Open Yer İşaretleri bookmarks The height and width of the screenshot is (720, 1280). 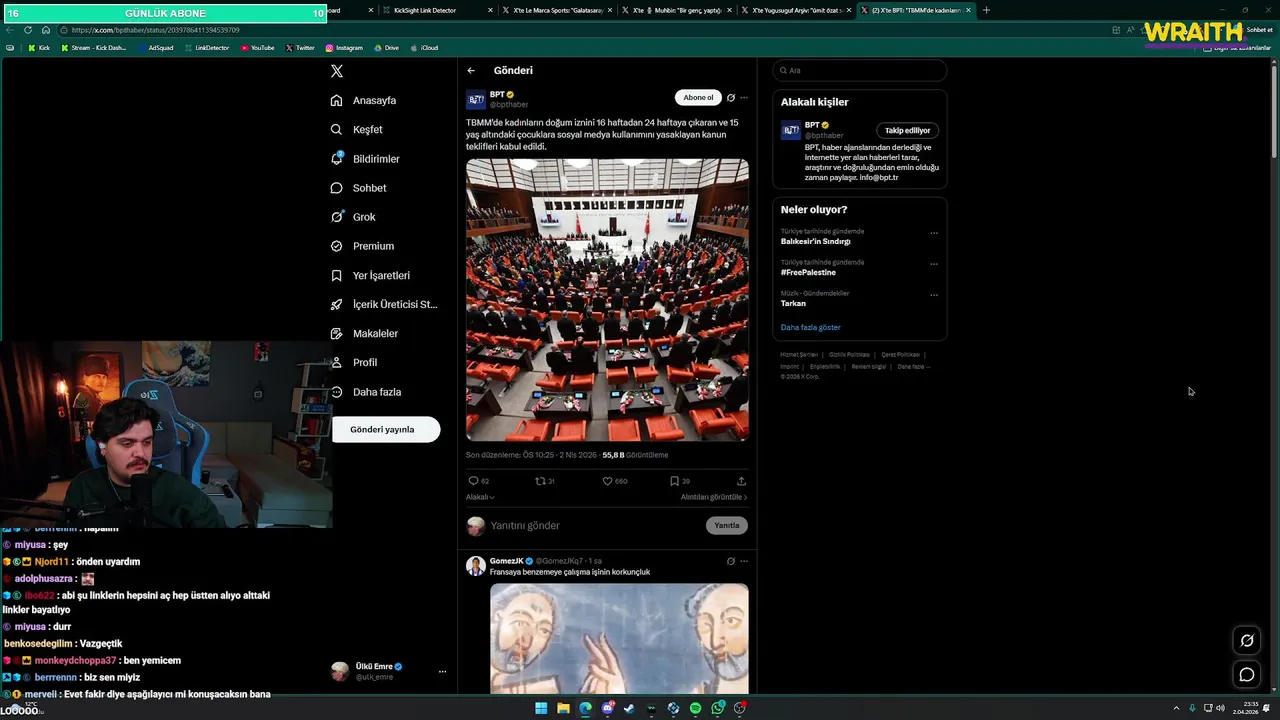(x=370, y=275)
